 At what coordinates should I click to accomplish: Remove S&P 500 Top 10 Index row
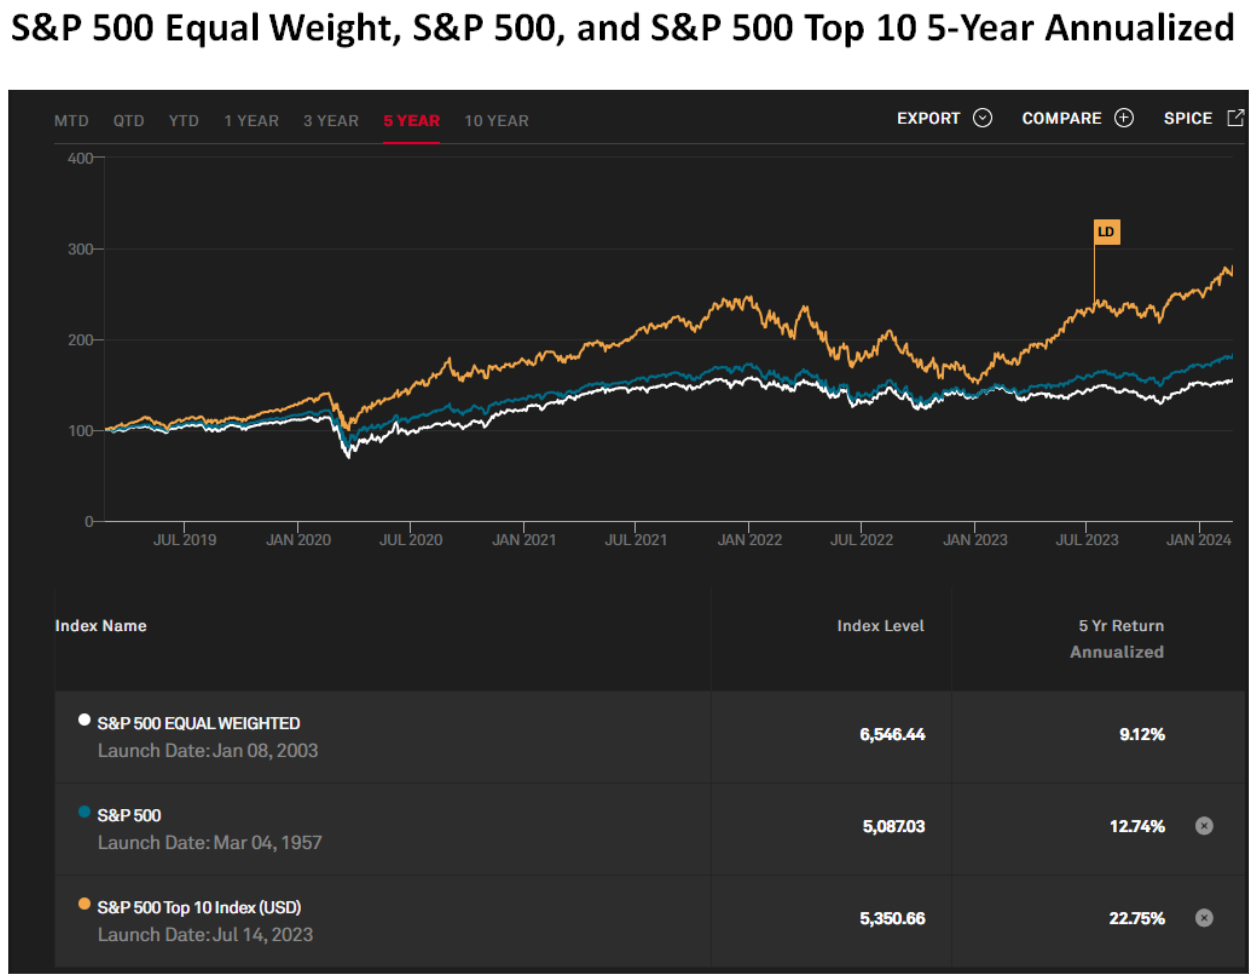pos(1204,918)
